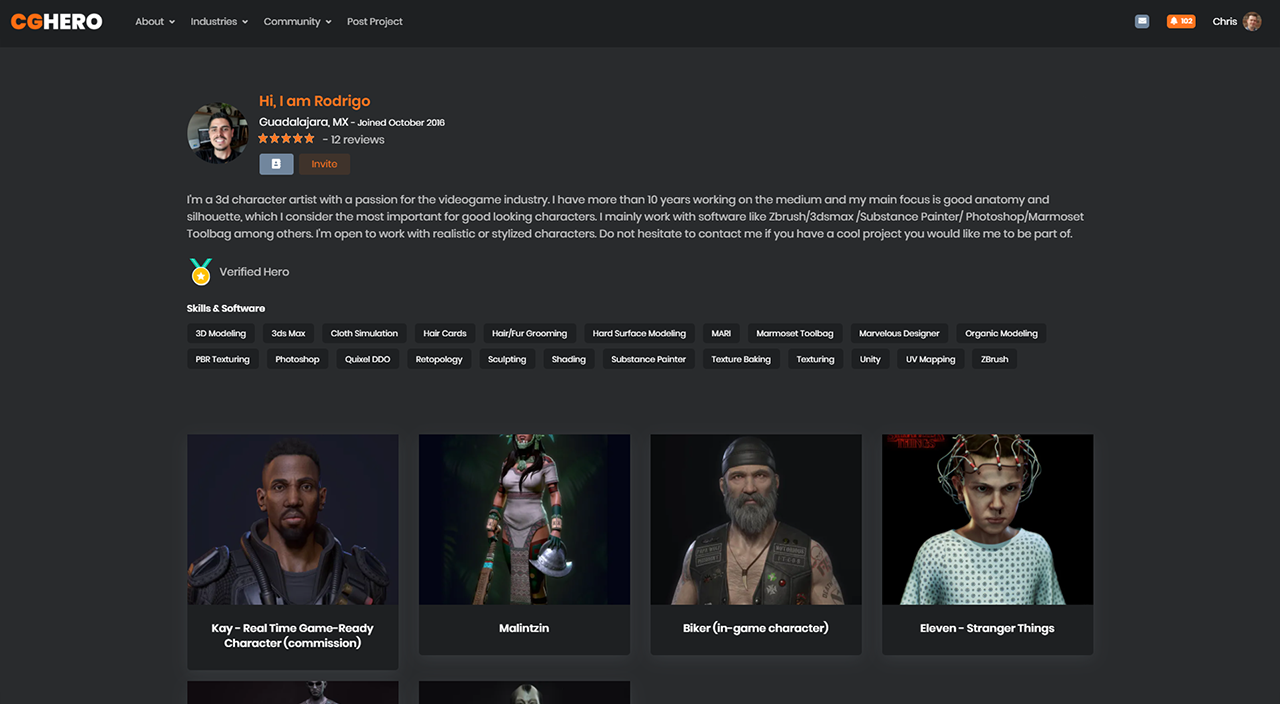1280x704 pixels.
Task: Select the Unity tag
Action: click(x=870, y=359)
